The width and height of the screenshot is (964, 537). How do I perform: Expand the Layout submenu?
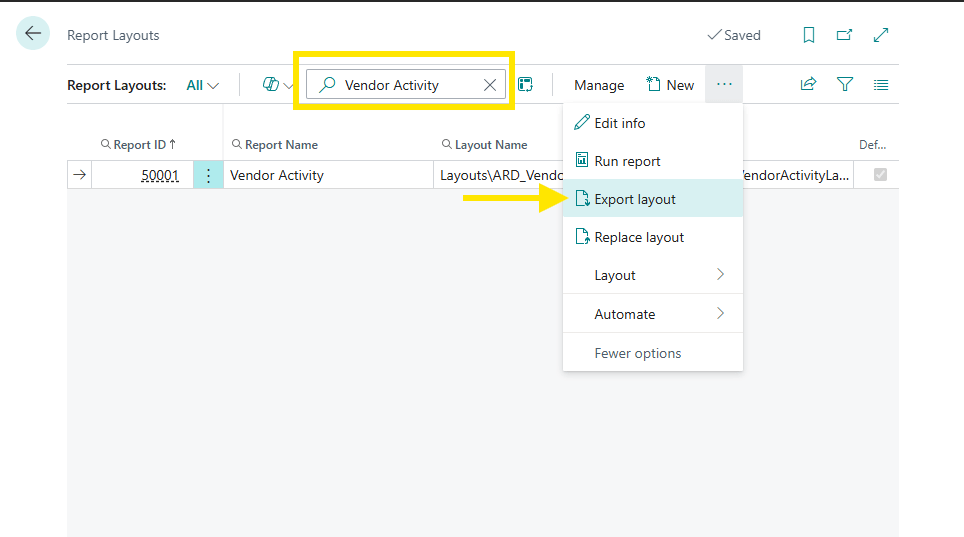(653, 275)
